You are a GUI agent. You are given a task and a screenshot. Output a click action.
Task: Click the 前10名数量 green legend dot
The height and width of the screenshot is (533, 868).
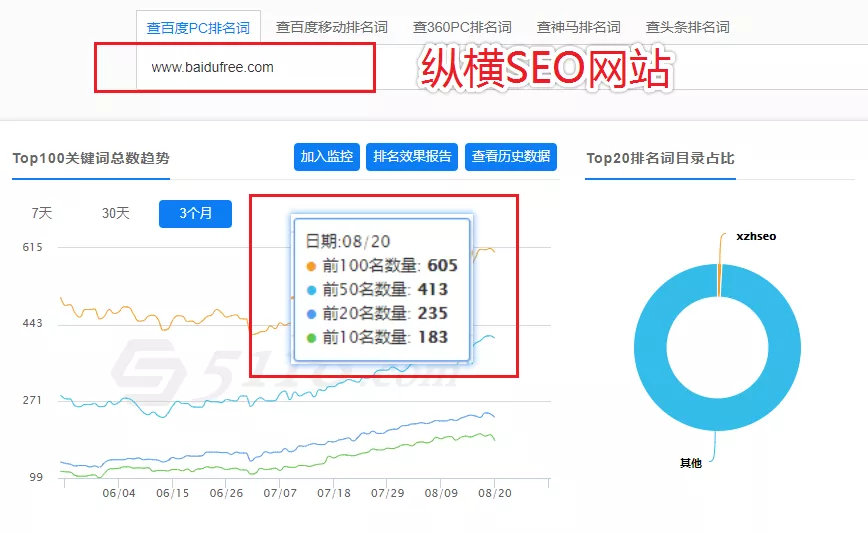(311, 338)
